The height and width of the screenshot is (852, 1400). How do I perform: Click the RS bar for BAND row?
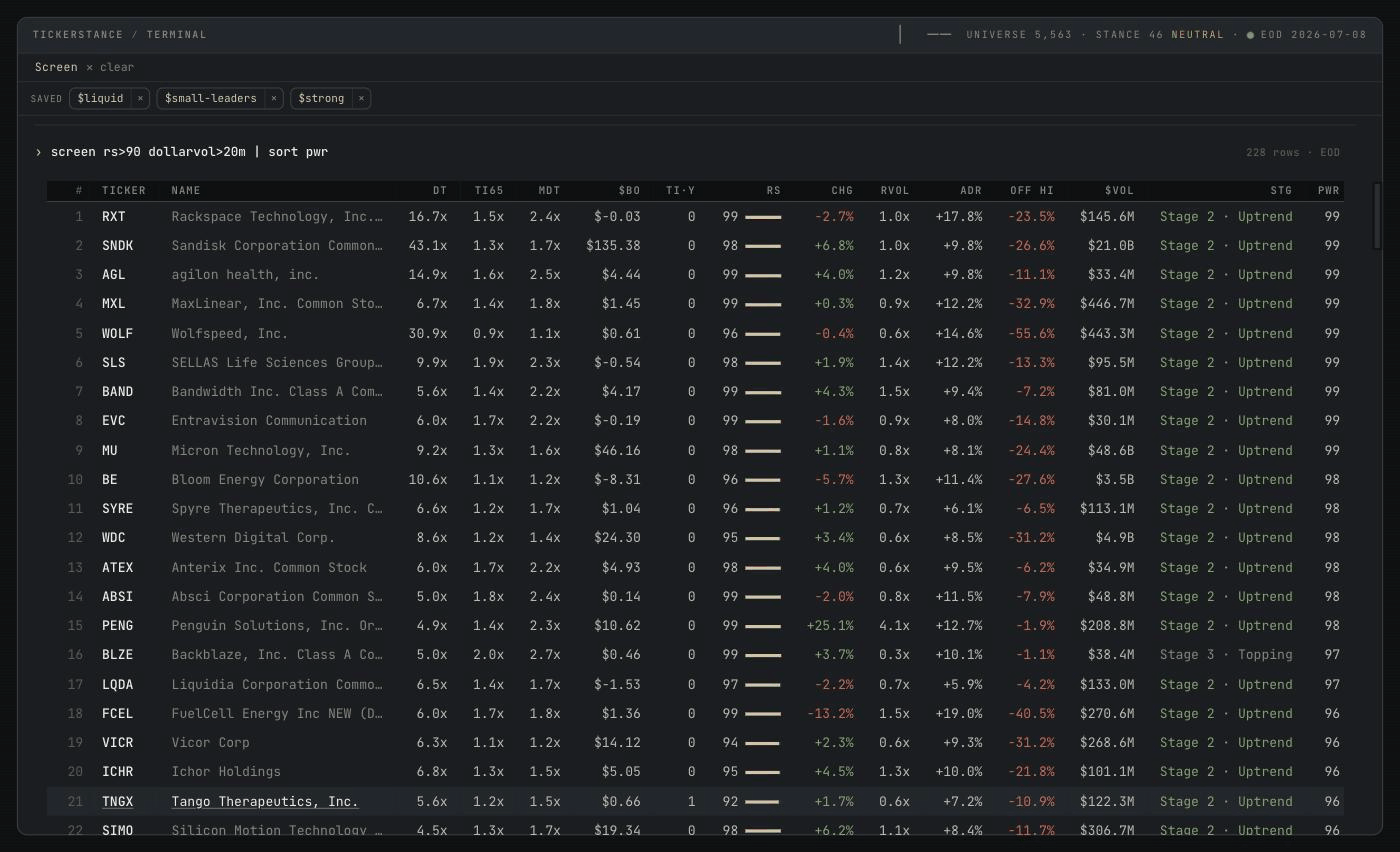(x=763, y=392)
